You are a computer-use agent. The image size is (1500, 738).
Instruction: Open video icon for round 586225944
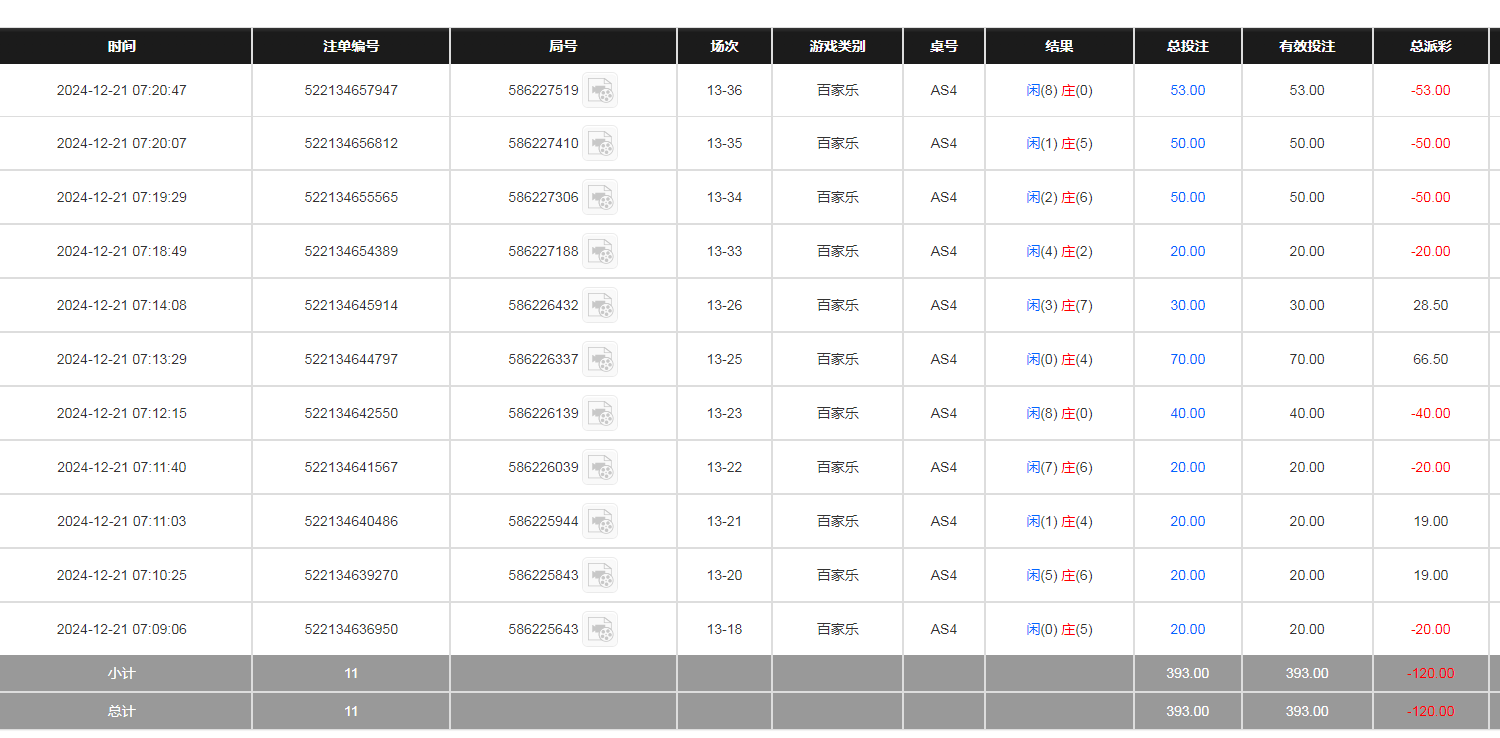point(600,521)
